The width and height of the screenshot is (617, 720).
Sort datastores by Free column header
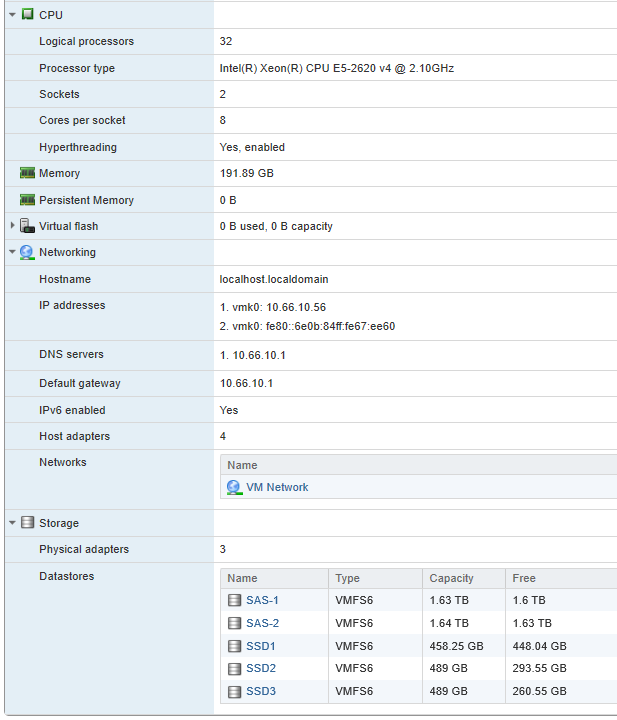(x=526, y=579)
